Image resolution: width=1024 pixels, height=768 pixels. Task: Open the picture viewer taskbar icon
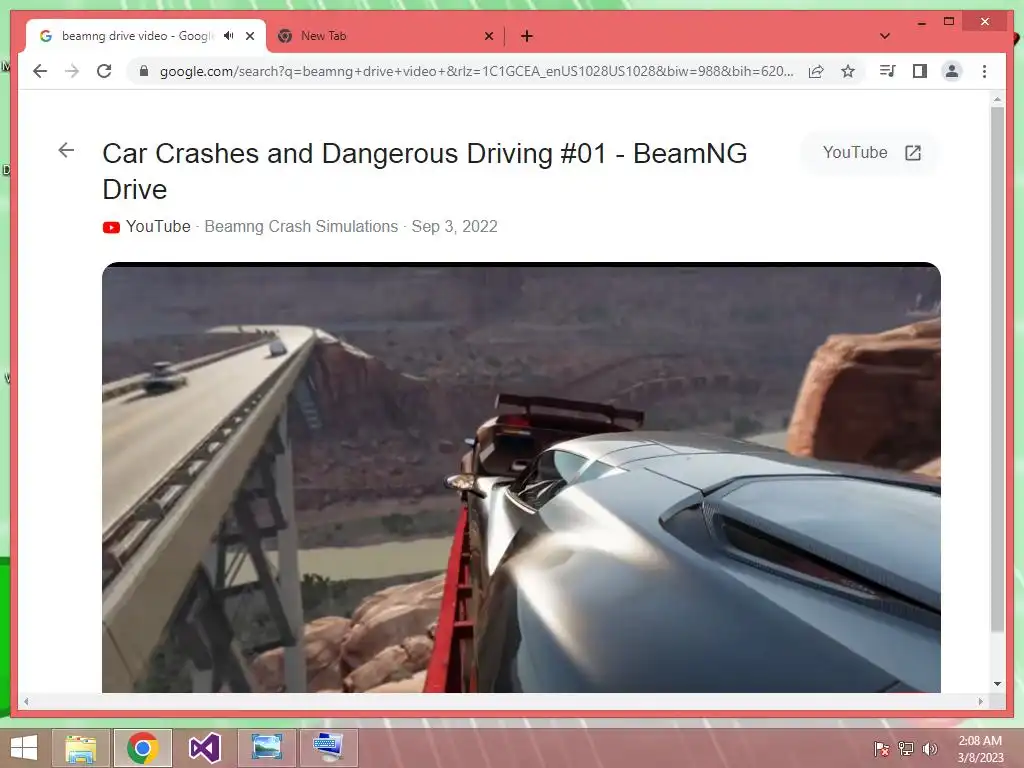(266, 748)
